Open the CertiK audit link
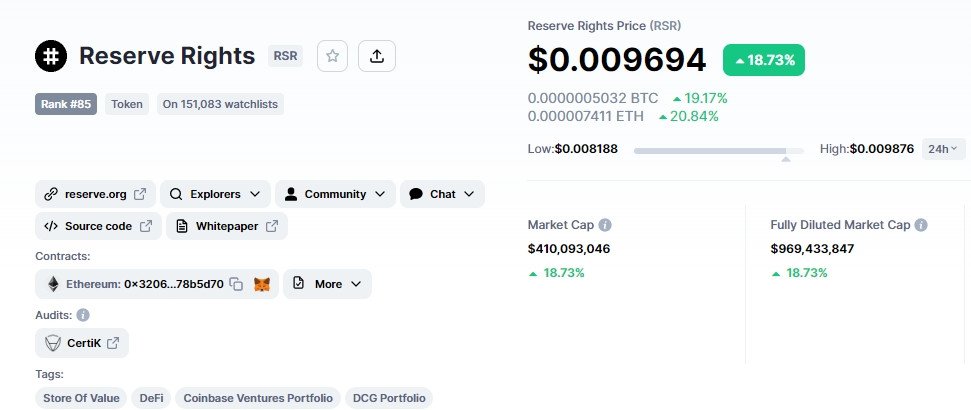The height and width of the screenshot is (410, 971). pyautogui.click(x=82, y=343)
